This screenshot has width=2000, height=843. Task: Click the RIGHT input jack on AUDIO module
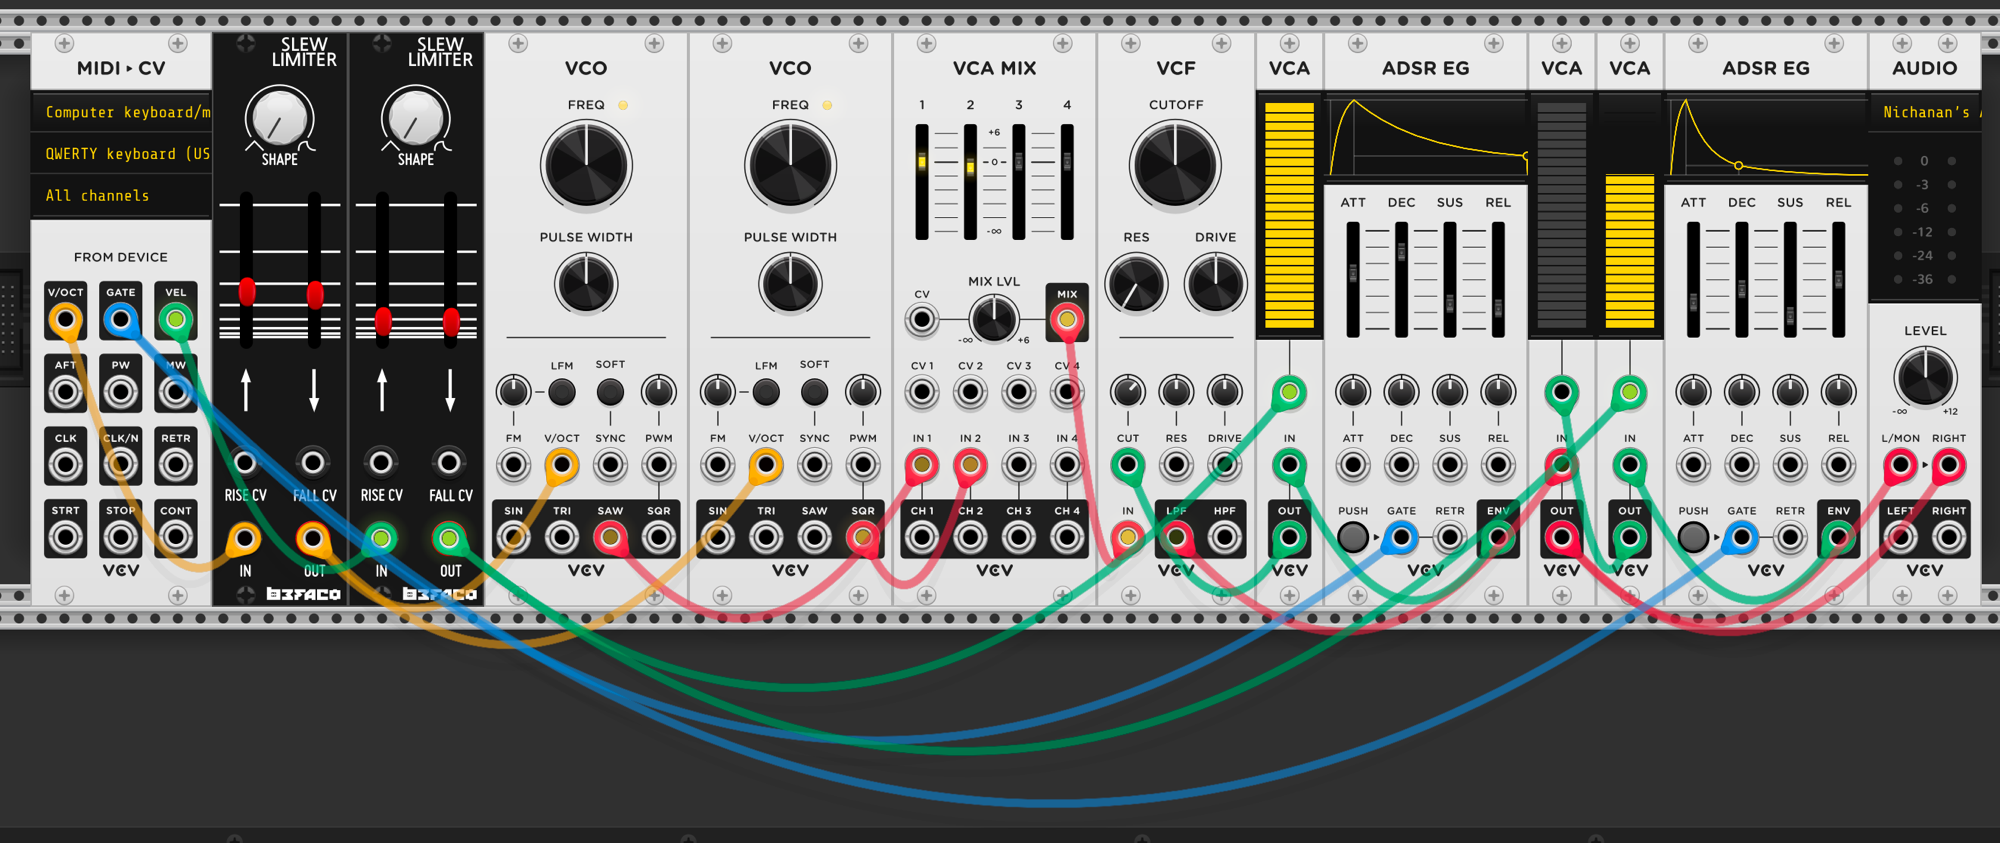click(x=1948, y=465)
